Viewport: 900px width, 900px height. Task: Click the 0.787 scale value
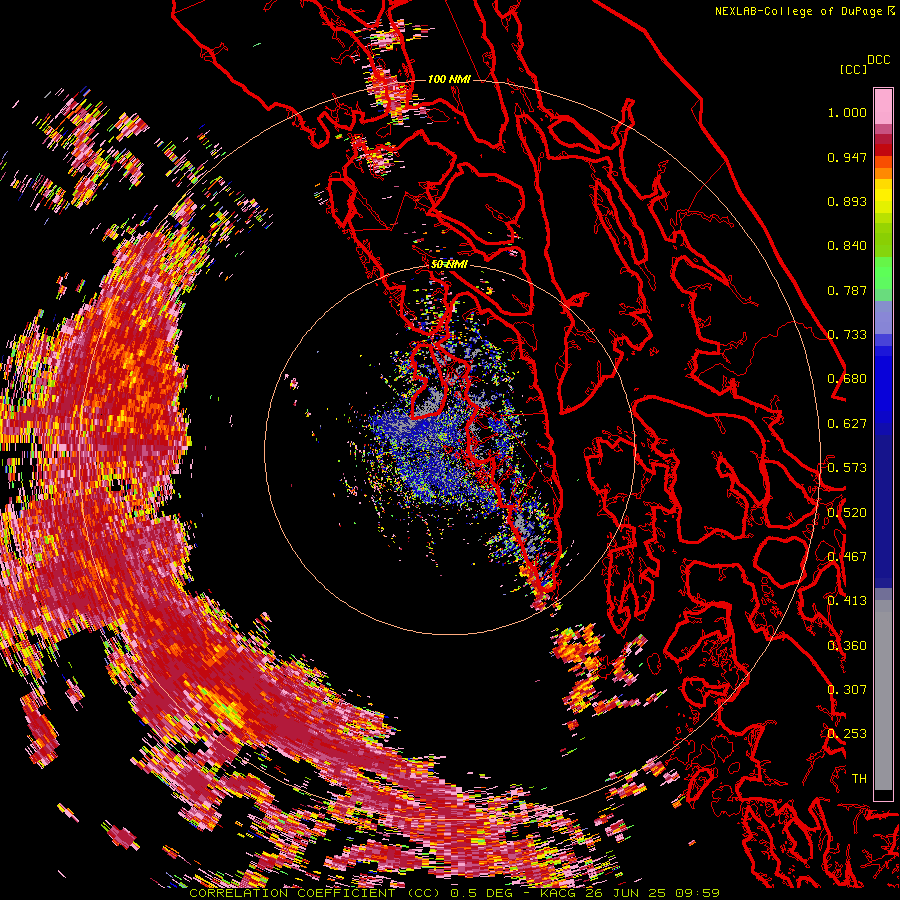tap(847, 290)
